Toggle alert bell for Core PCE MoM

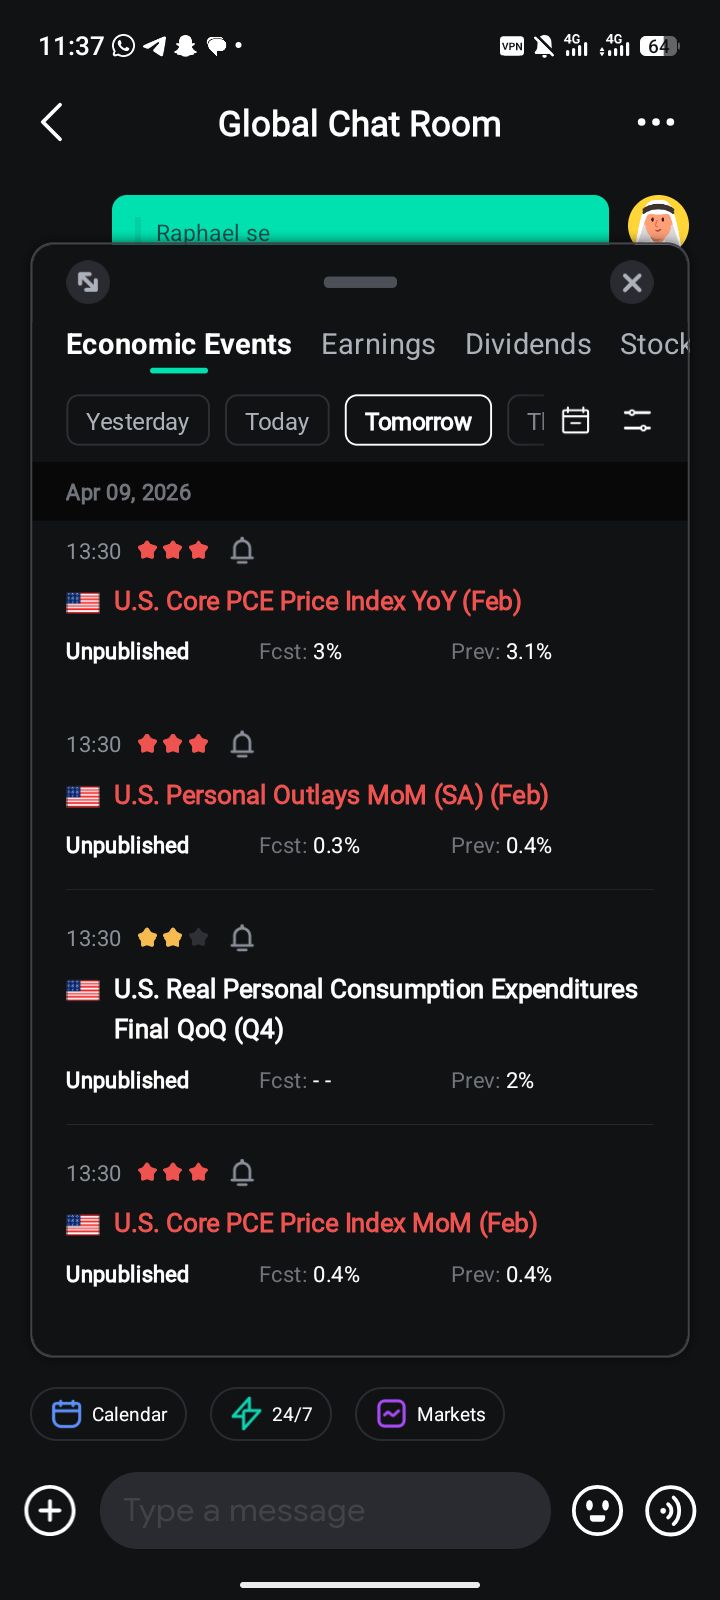pyautogui.click(x=242, y=1172)
